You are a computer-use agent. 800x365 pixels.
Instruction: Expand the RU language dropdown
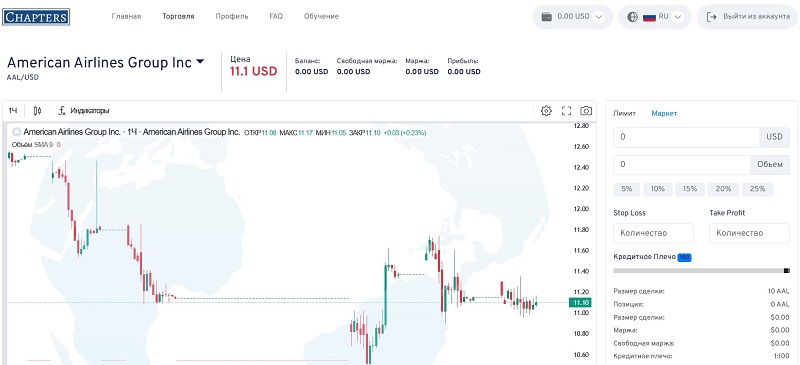pos(678,17)
